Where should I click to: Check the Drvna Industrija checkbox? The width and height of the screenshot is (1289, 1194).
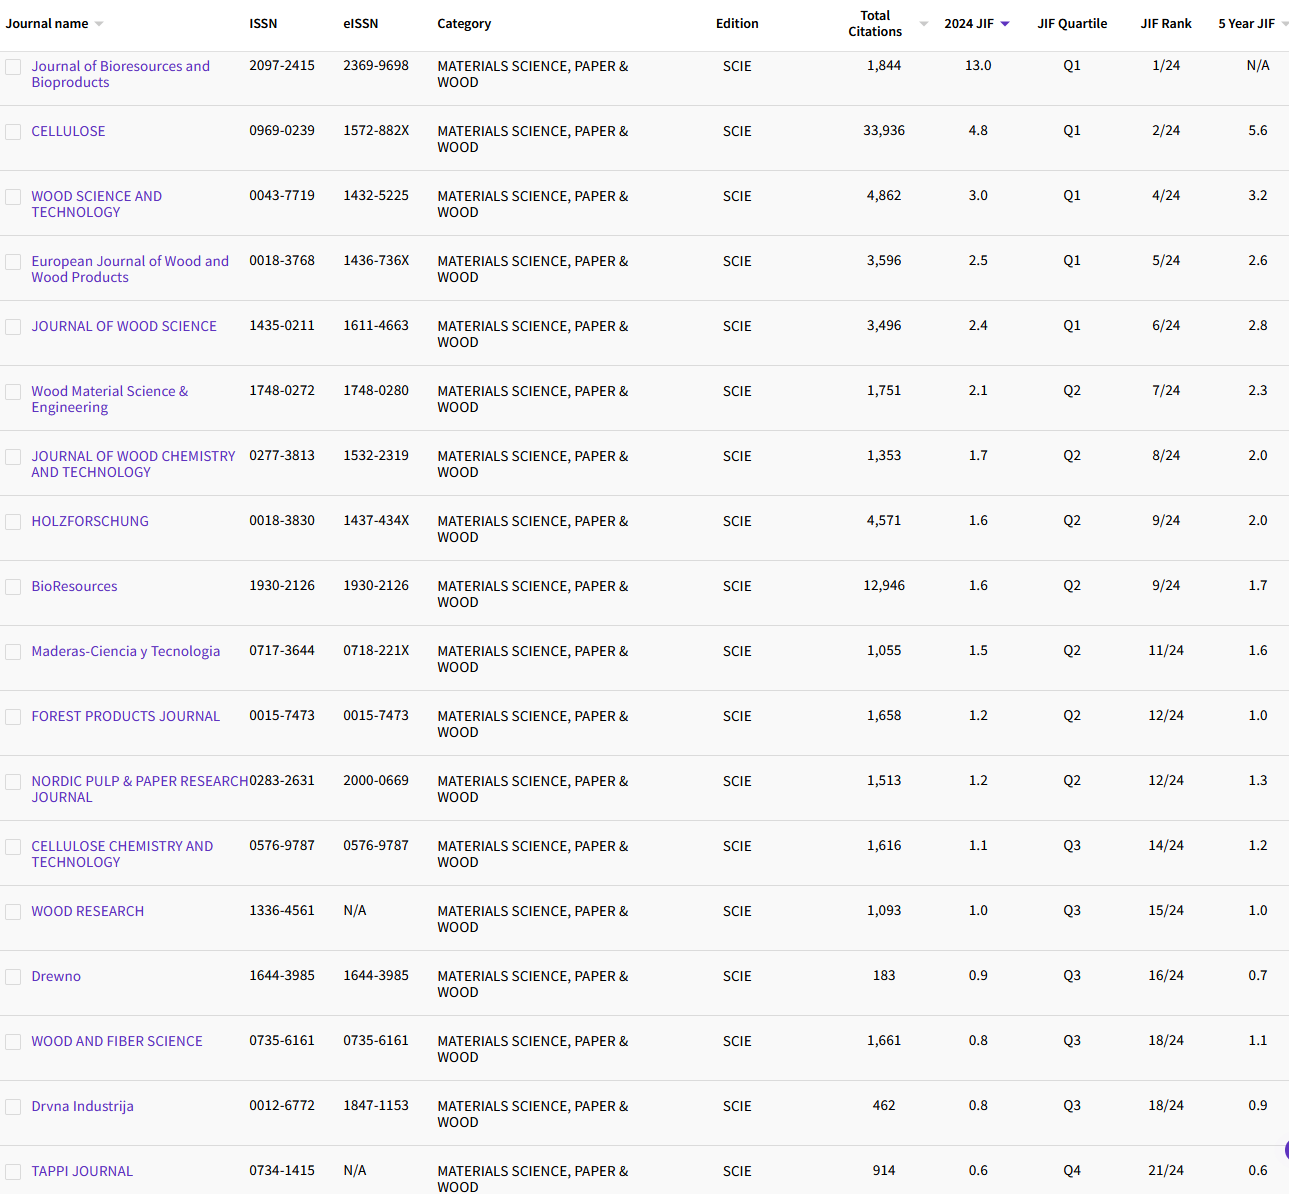pos(13,1106)
